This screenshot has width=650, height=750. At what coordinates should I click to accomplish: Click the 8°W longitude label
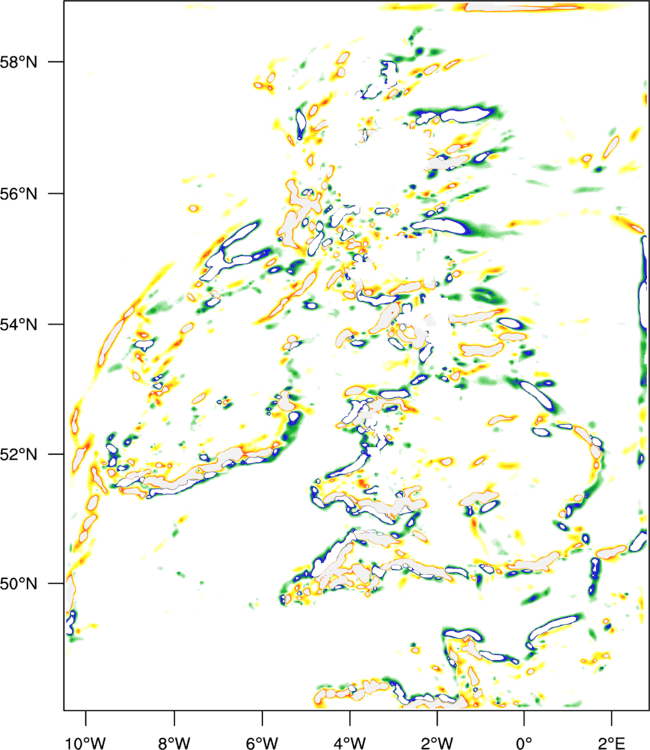(x=174, y=743)
